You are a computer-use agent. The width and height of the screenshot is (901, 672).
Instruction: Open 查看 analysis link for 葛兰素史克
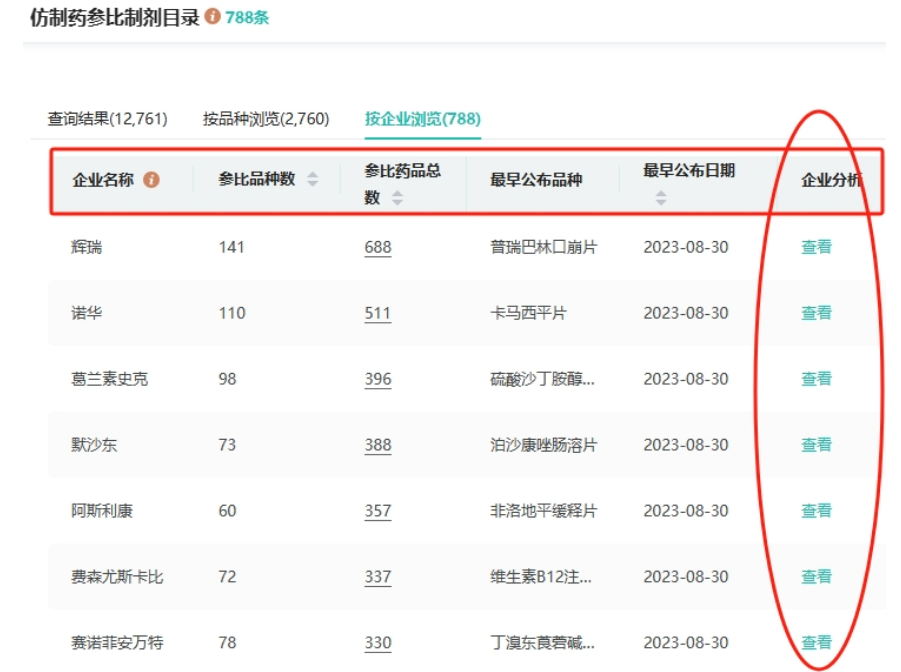pyautogui.click(x=817, y=379)
